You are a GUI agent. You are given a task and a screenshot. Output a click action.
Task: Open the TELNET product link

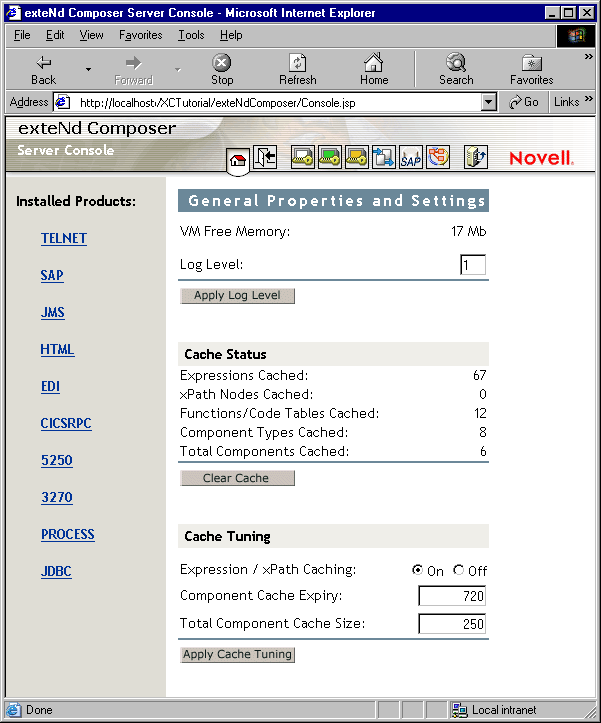64,238
